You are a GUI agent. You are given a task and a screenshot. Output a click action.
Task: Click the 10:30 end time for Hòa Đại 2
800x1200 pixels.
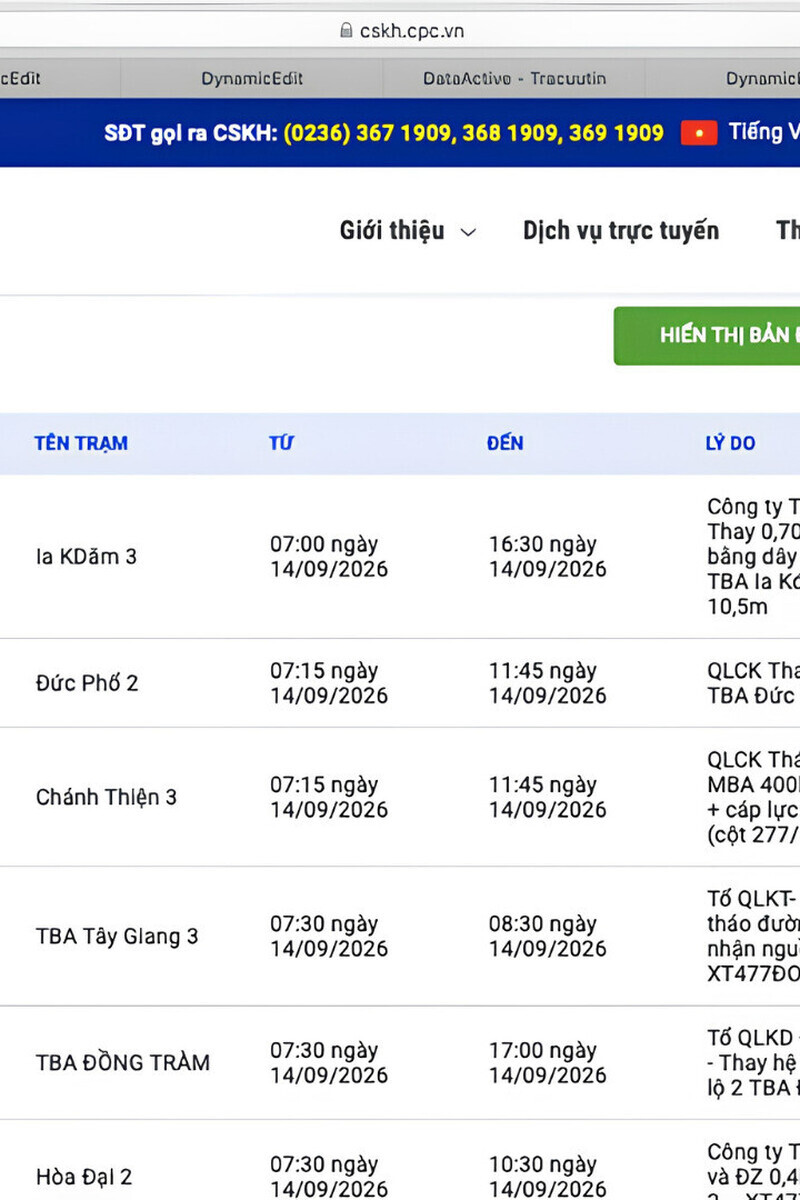[x=548, y=1177]
